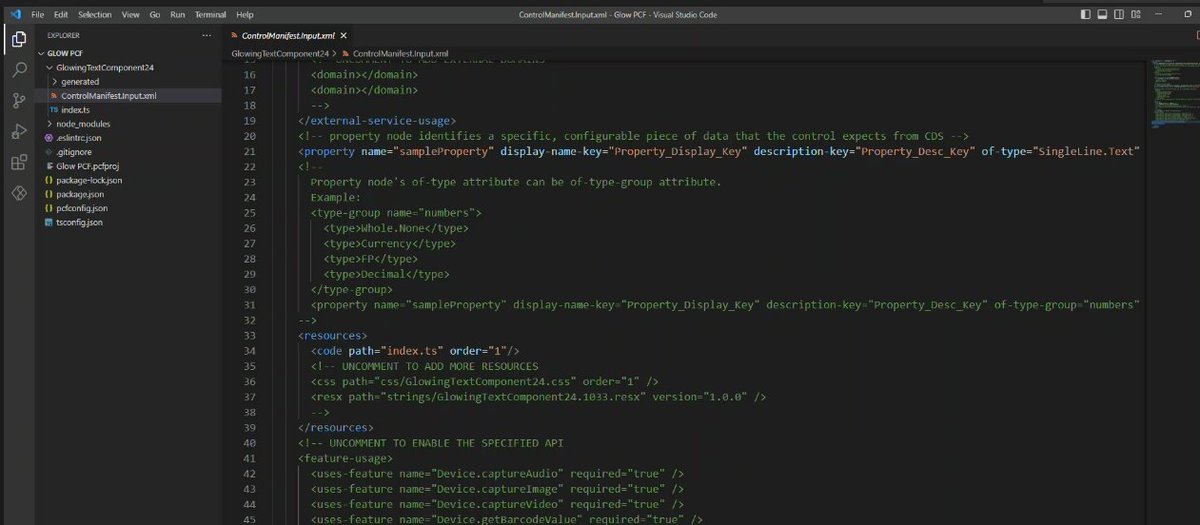This screenshot has height=525, width=1200.
Task: Click the git icon beside .gitignore
Action: [x=48, y=152]
